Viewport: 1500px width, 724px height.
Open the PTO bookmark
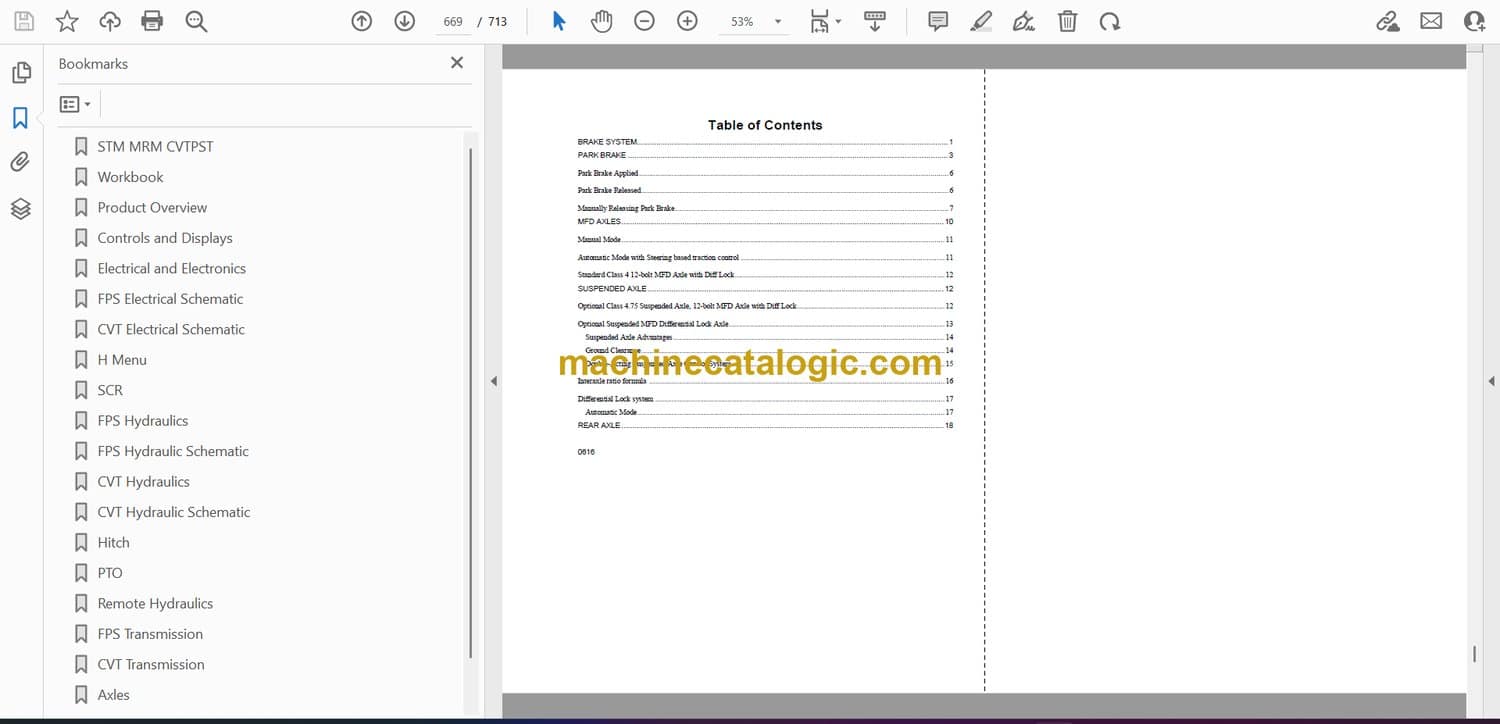[x=110, y=573]
